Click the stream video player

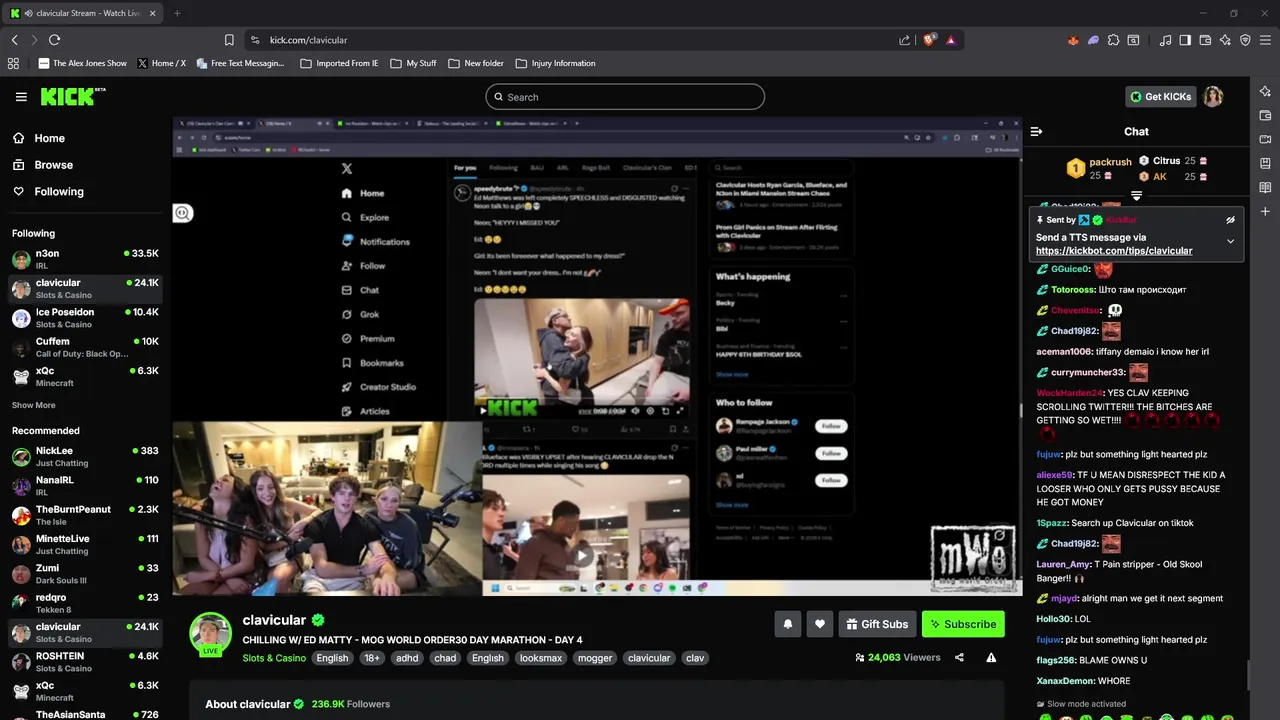click(x=597, y=356)
